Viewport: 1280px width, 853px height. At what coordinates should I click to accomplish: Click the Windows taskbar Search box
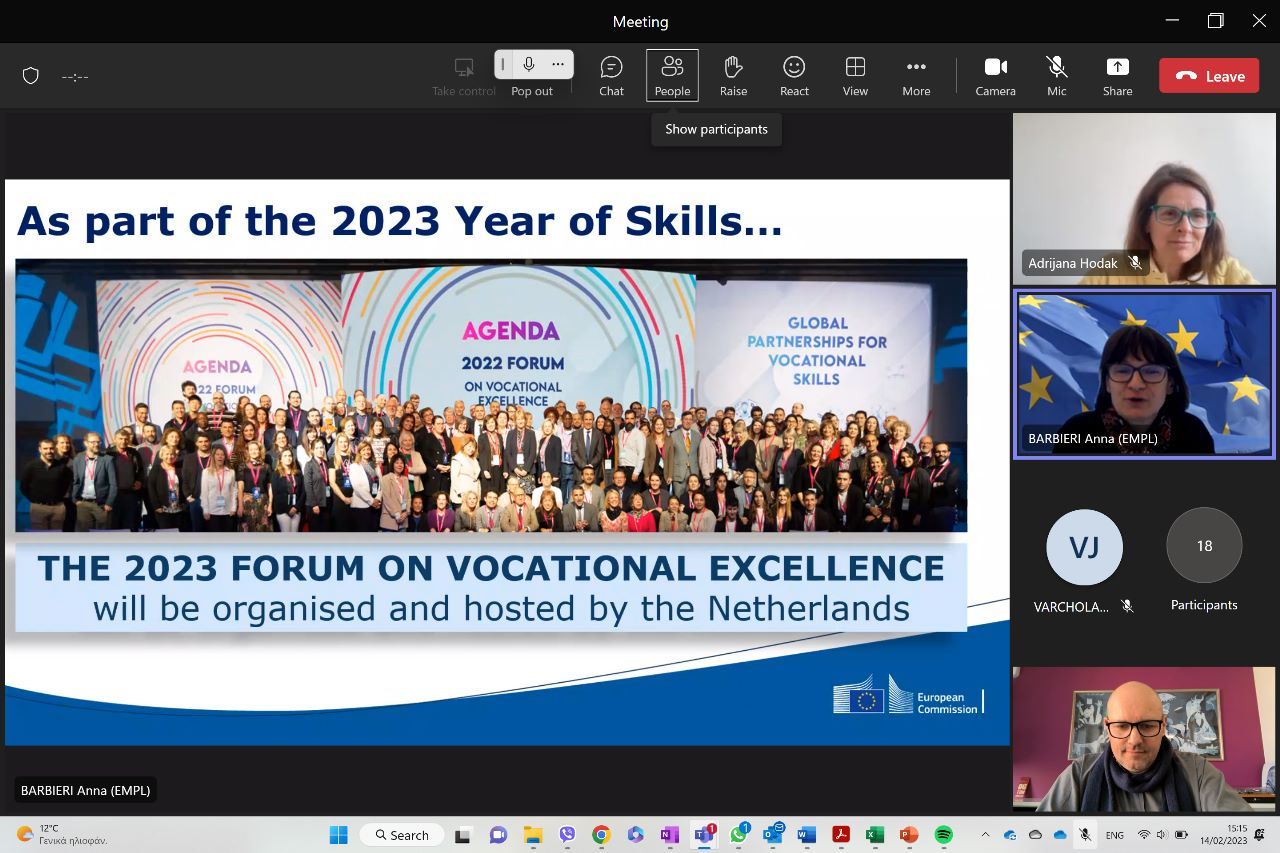pos(402,835)
